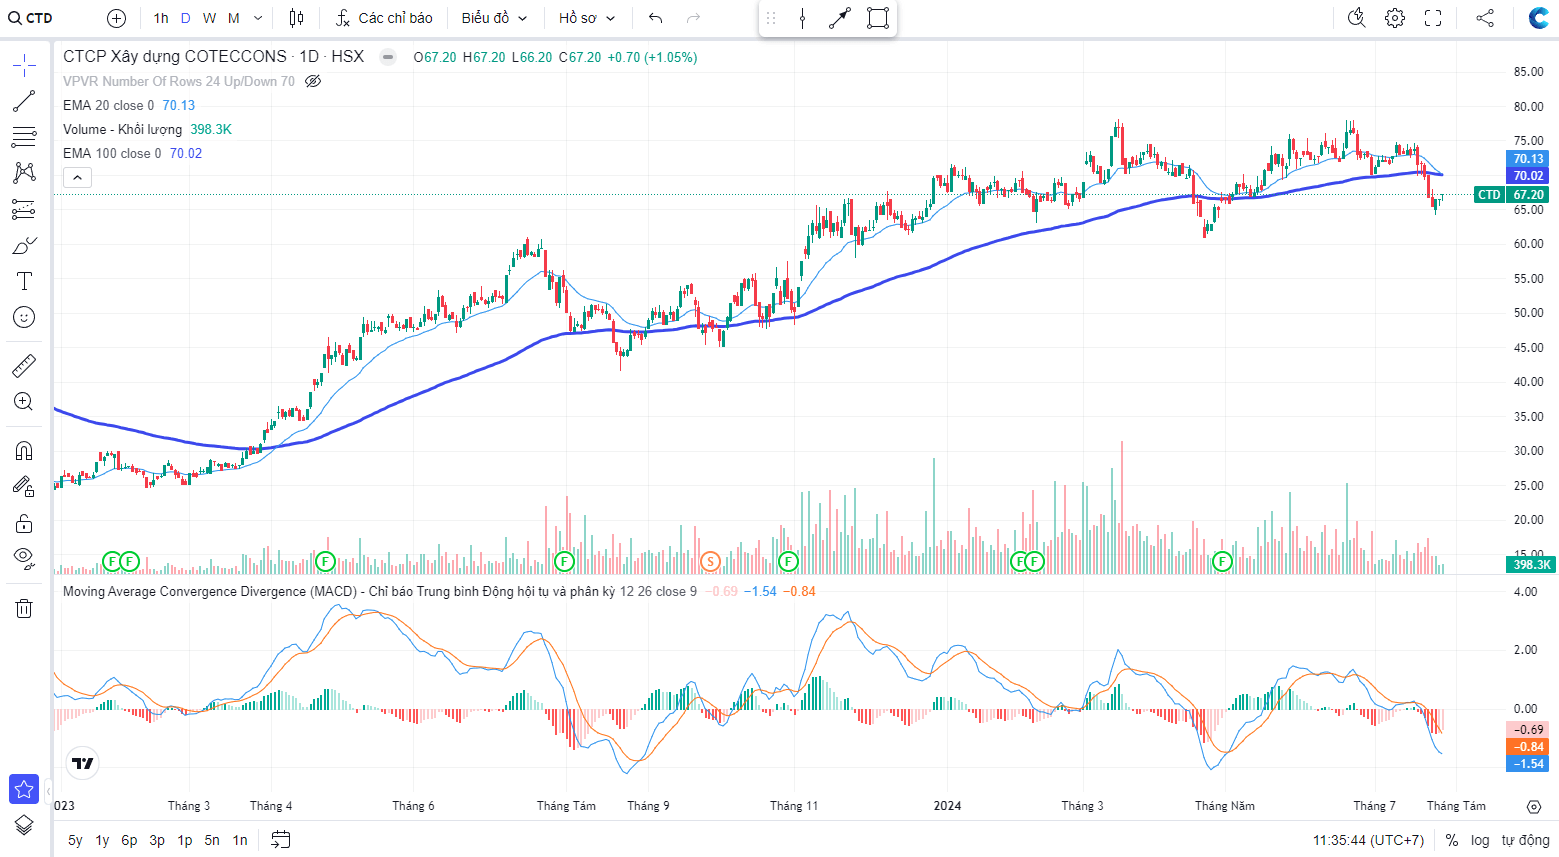Select the D daily timeframe
The height and width of the screenshot is (857, 1559).
click(x=186, y=18)
